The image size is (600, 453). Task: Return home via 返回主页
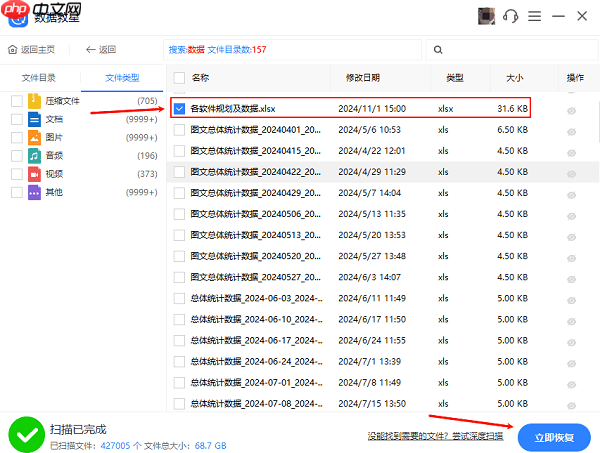pyautogui.click(x=31, y=50)
